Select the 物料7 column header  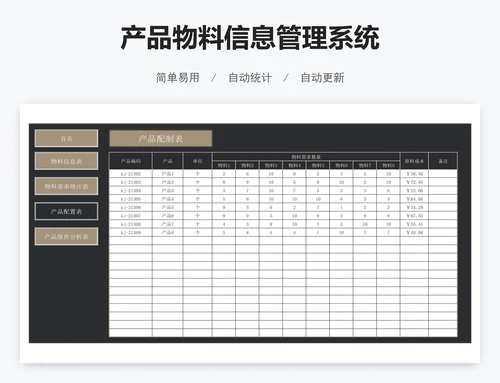365,165
